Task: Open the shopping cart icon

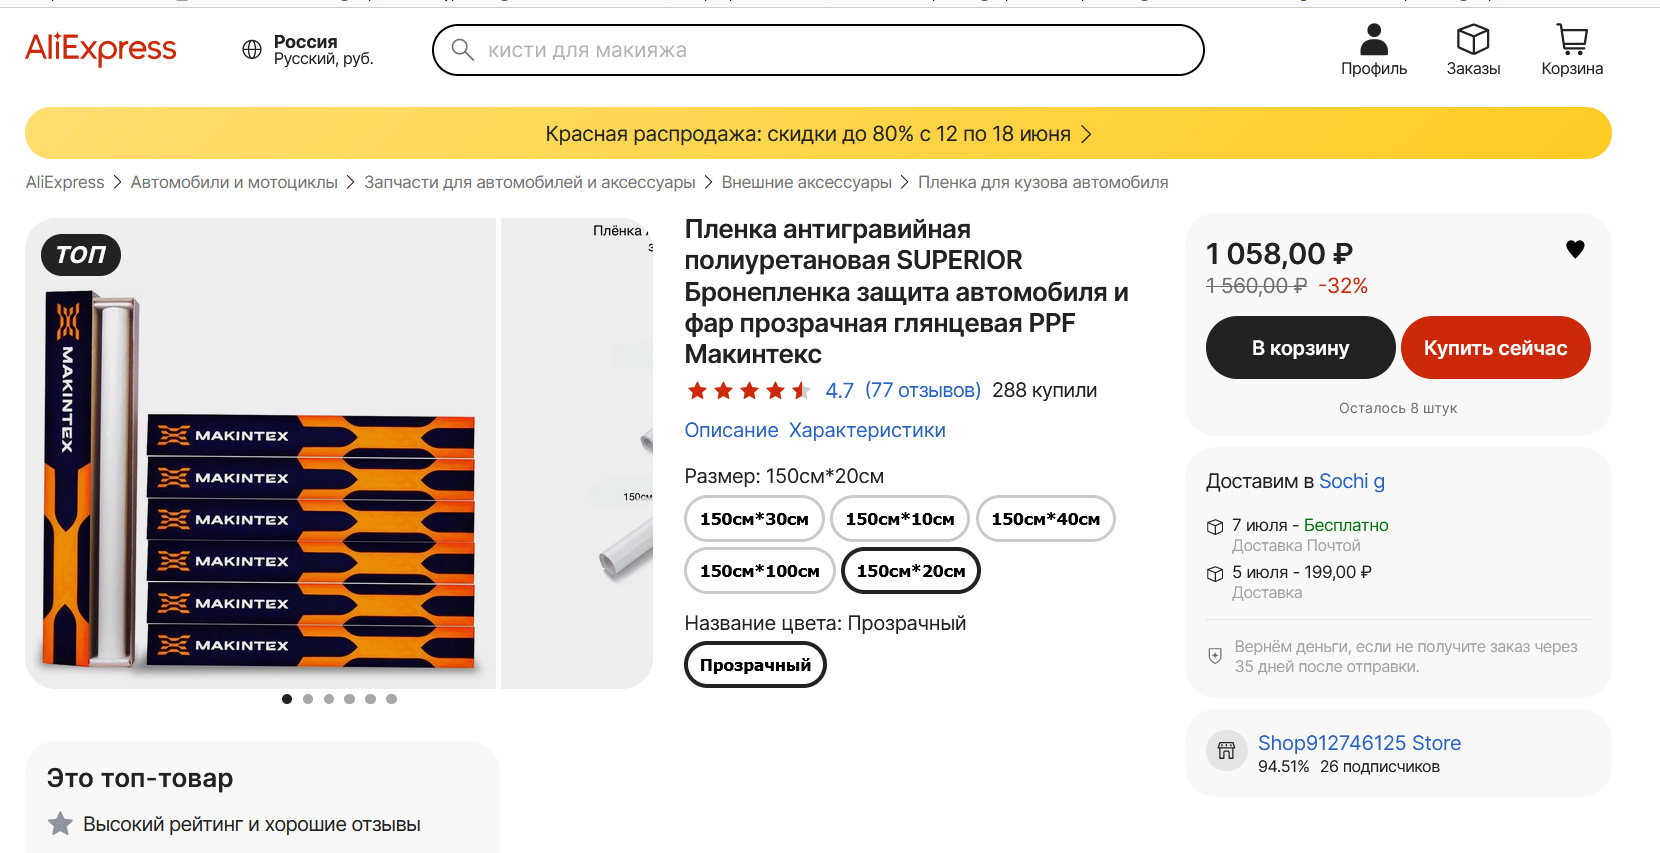Action: [x=1572, y=40]
